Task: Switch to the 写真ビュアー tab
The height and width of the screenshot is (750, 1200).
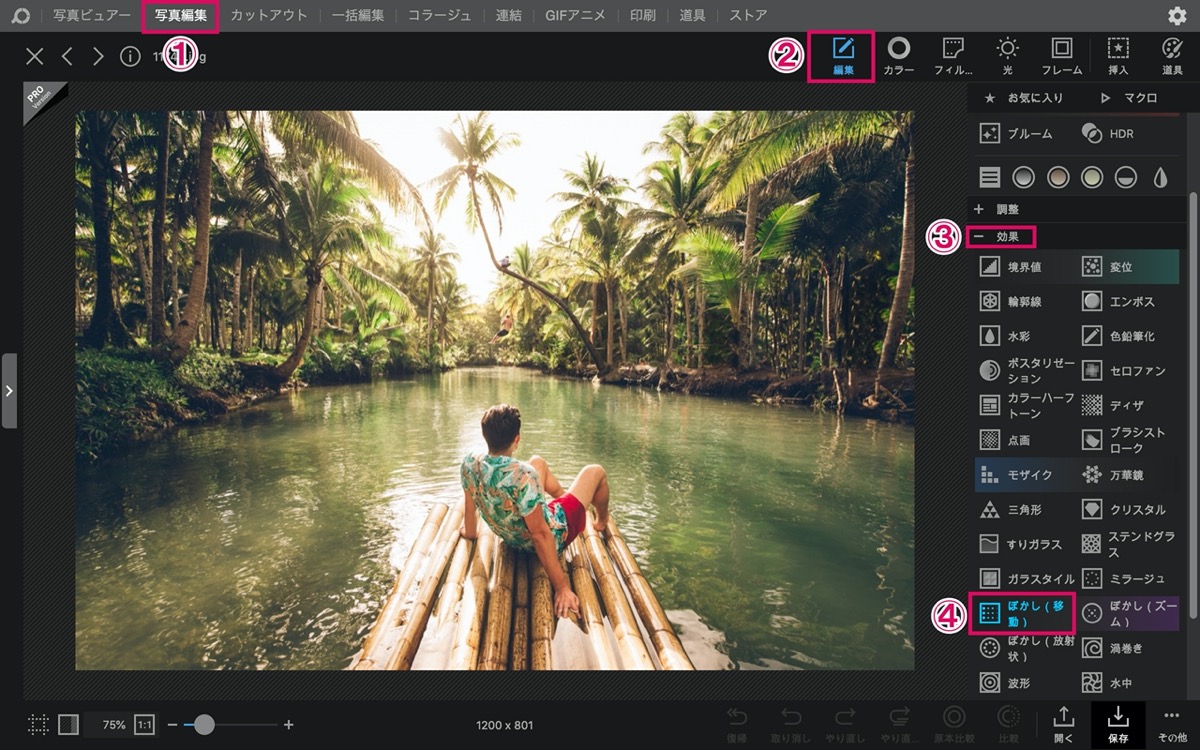Action: [92, 15]
